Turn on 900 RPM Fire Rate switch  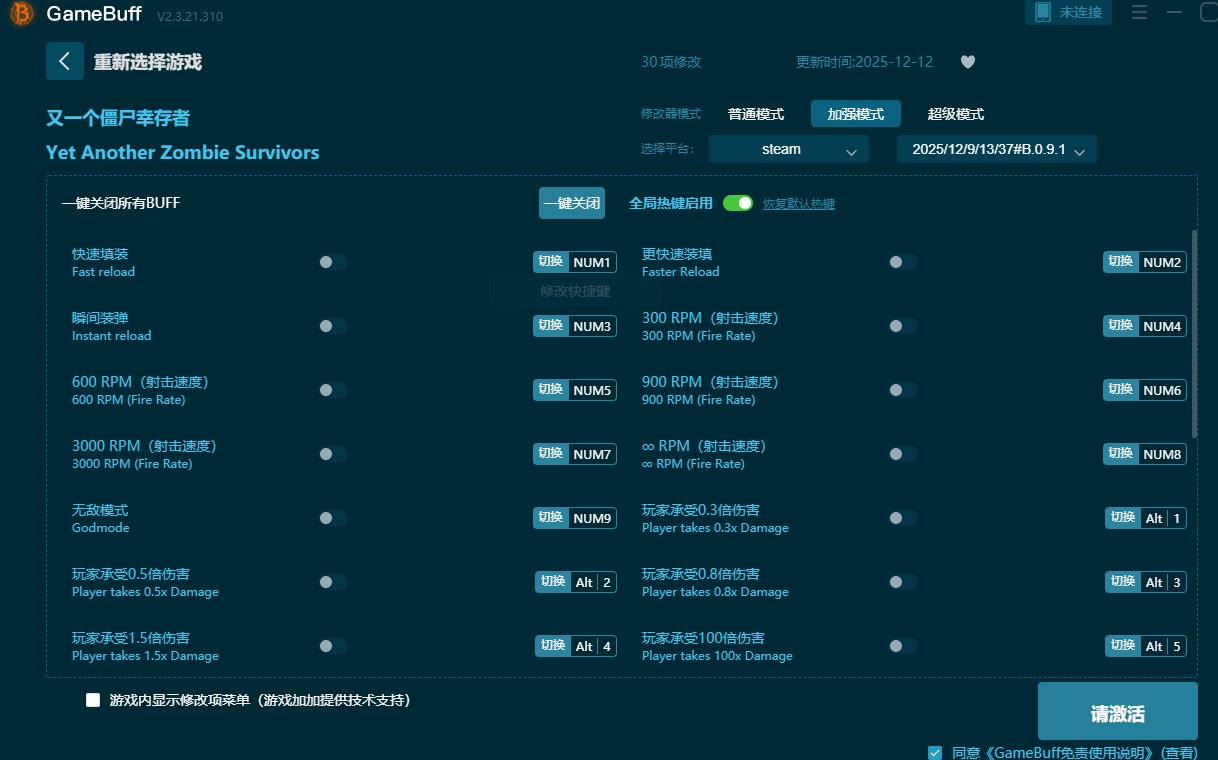[903, 390]
